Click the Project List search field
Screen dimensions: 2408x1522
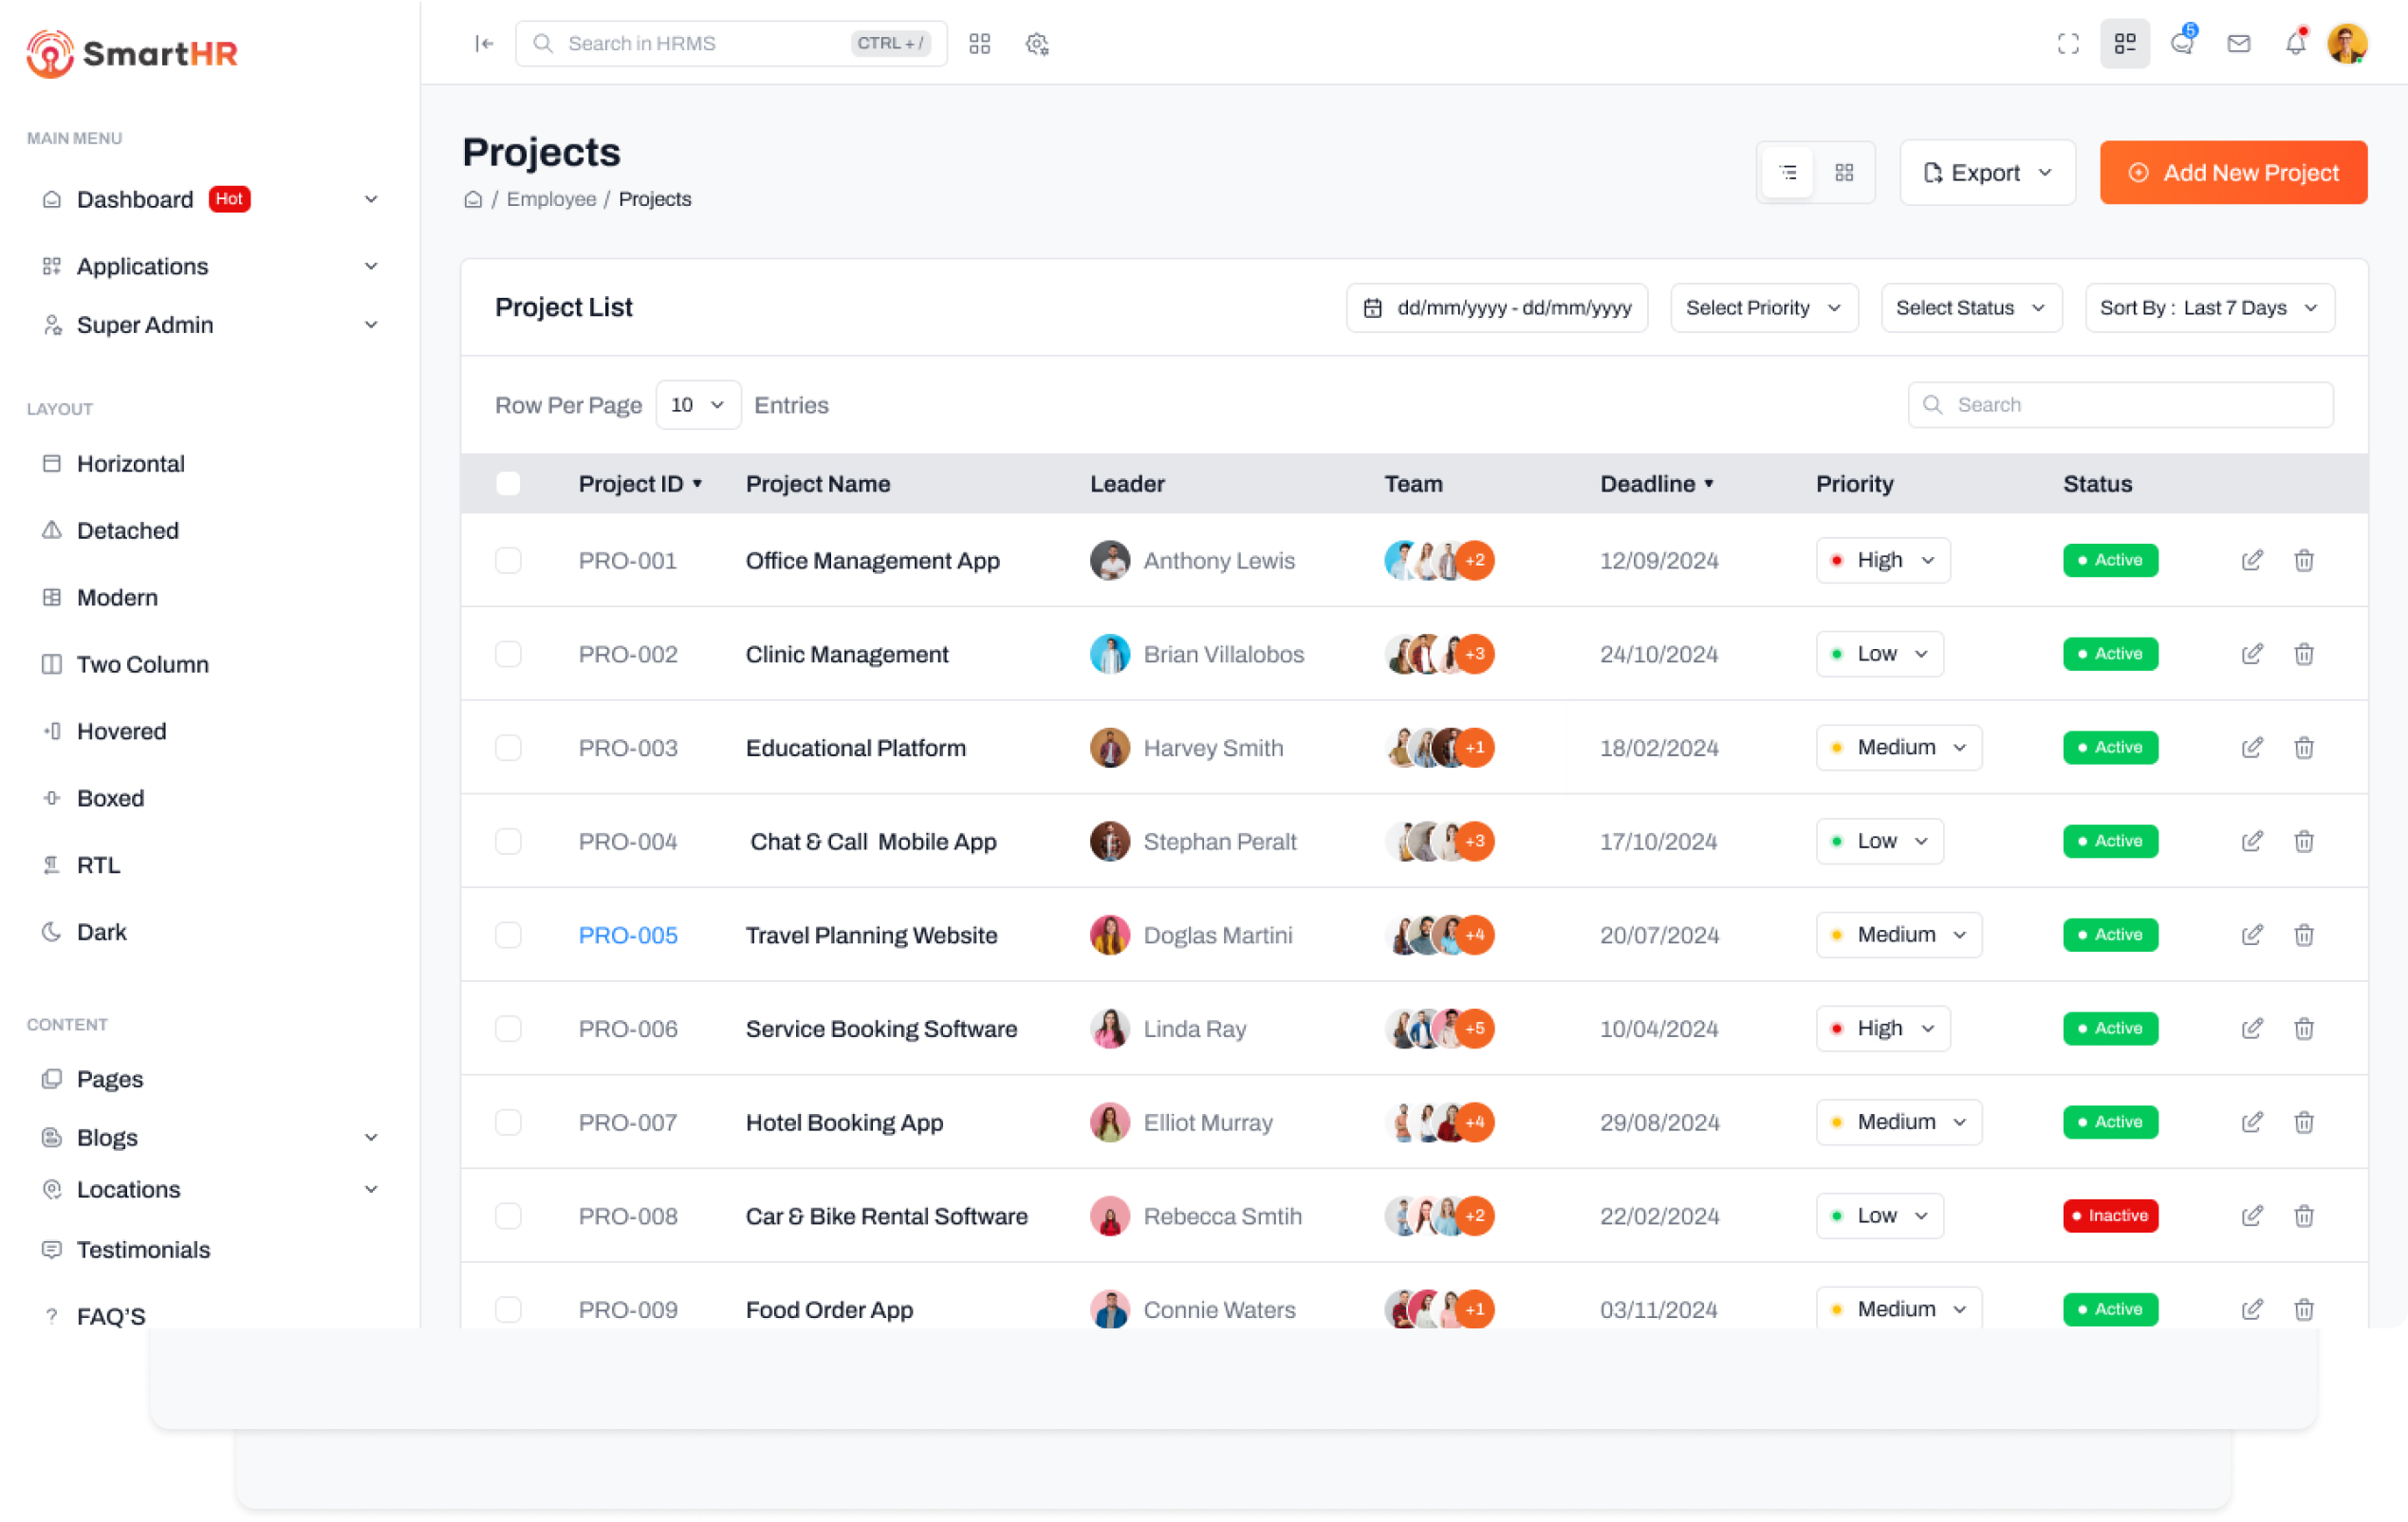pyautogui.click(x=2120, y=405)
